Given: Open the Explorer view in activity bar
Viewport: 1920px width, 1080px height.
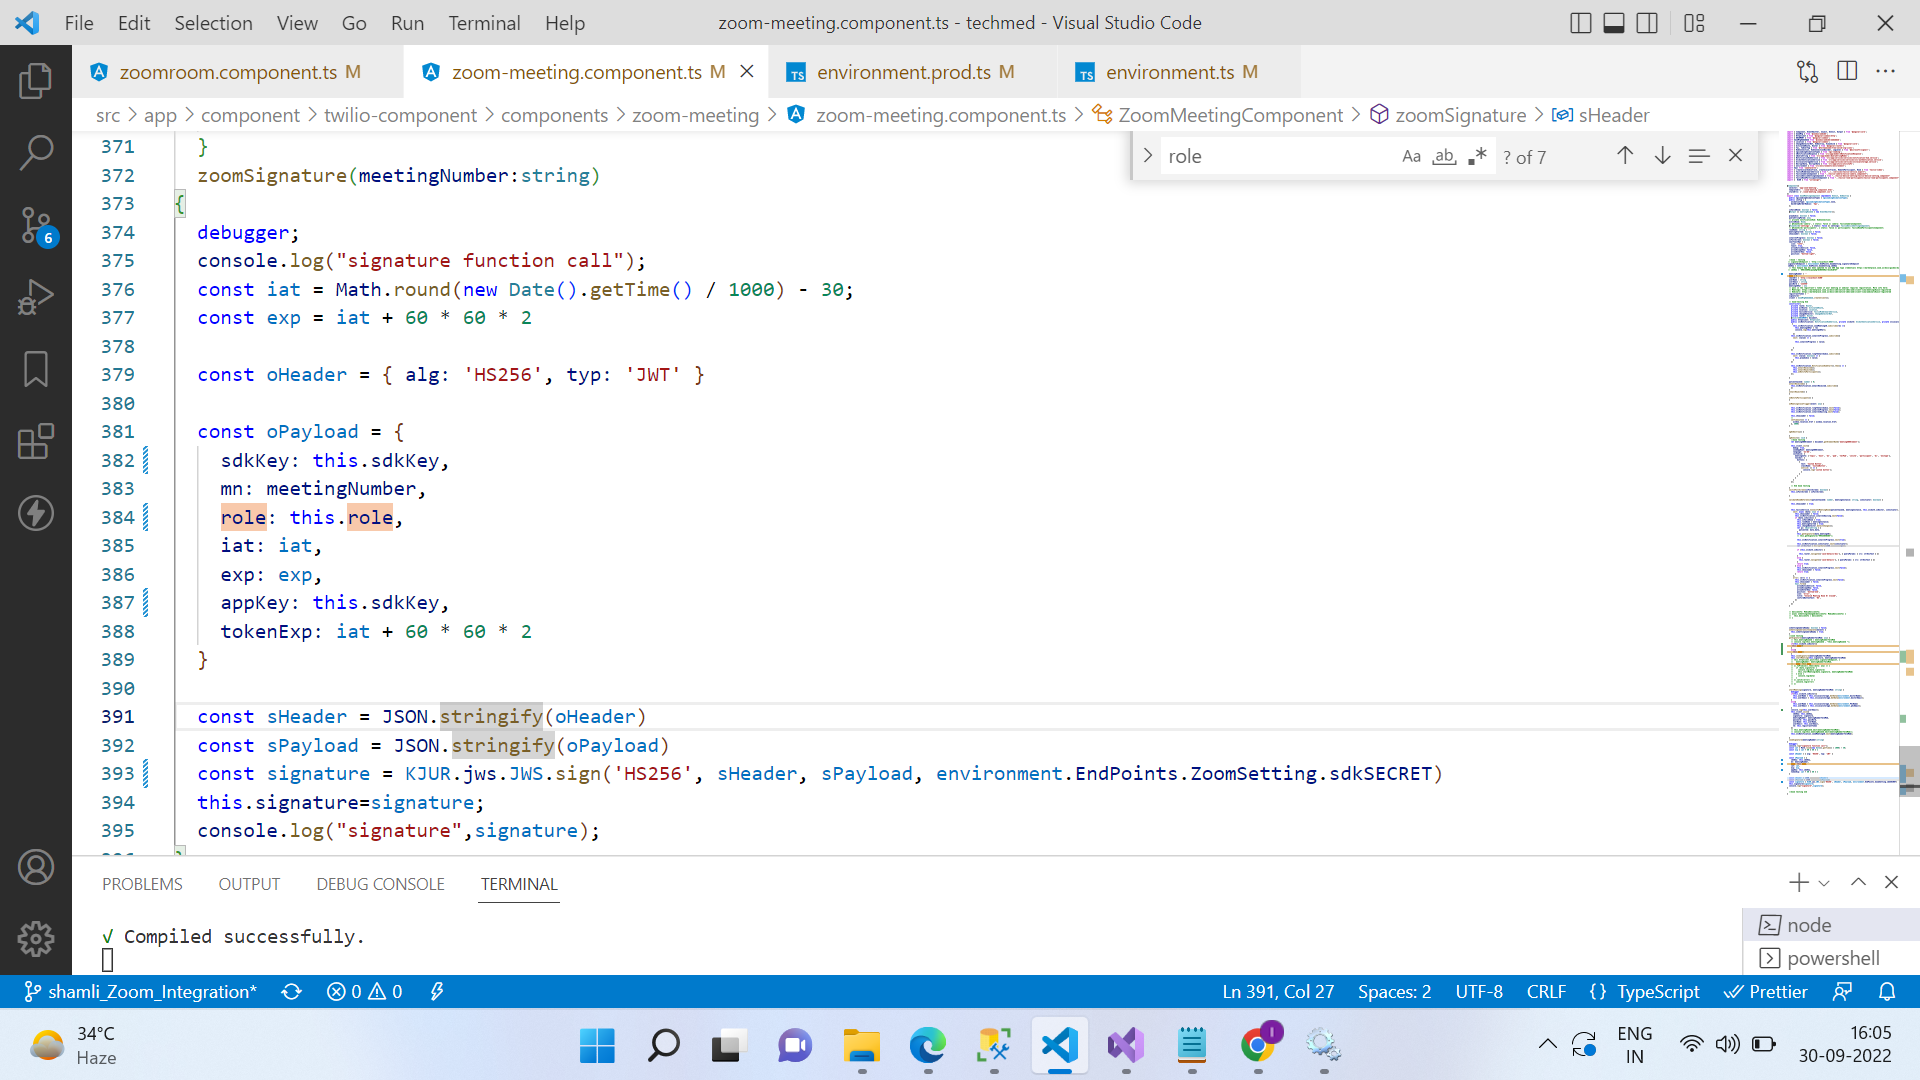Looking at the screenshot, I should tap(36, 81).
